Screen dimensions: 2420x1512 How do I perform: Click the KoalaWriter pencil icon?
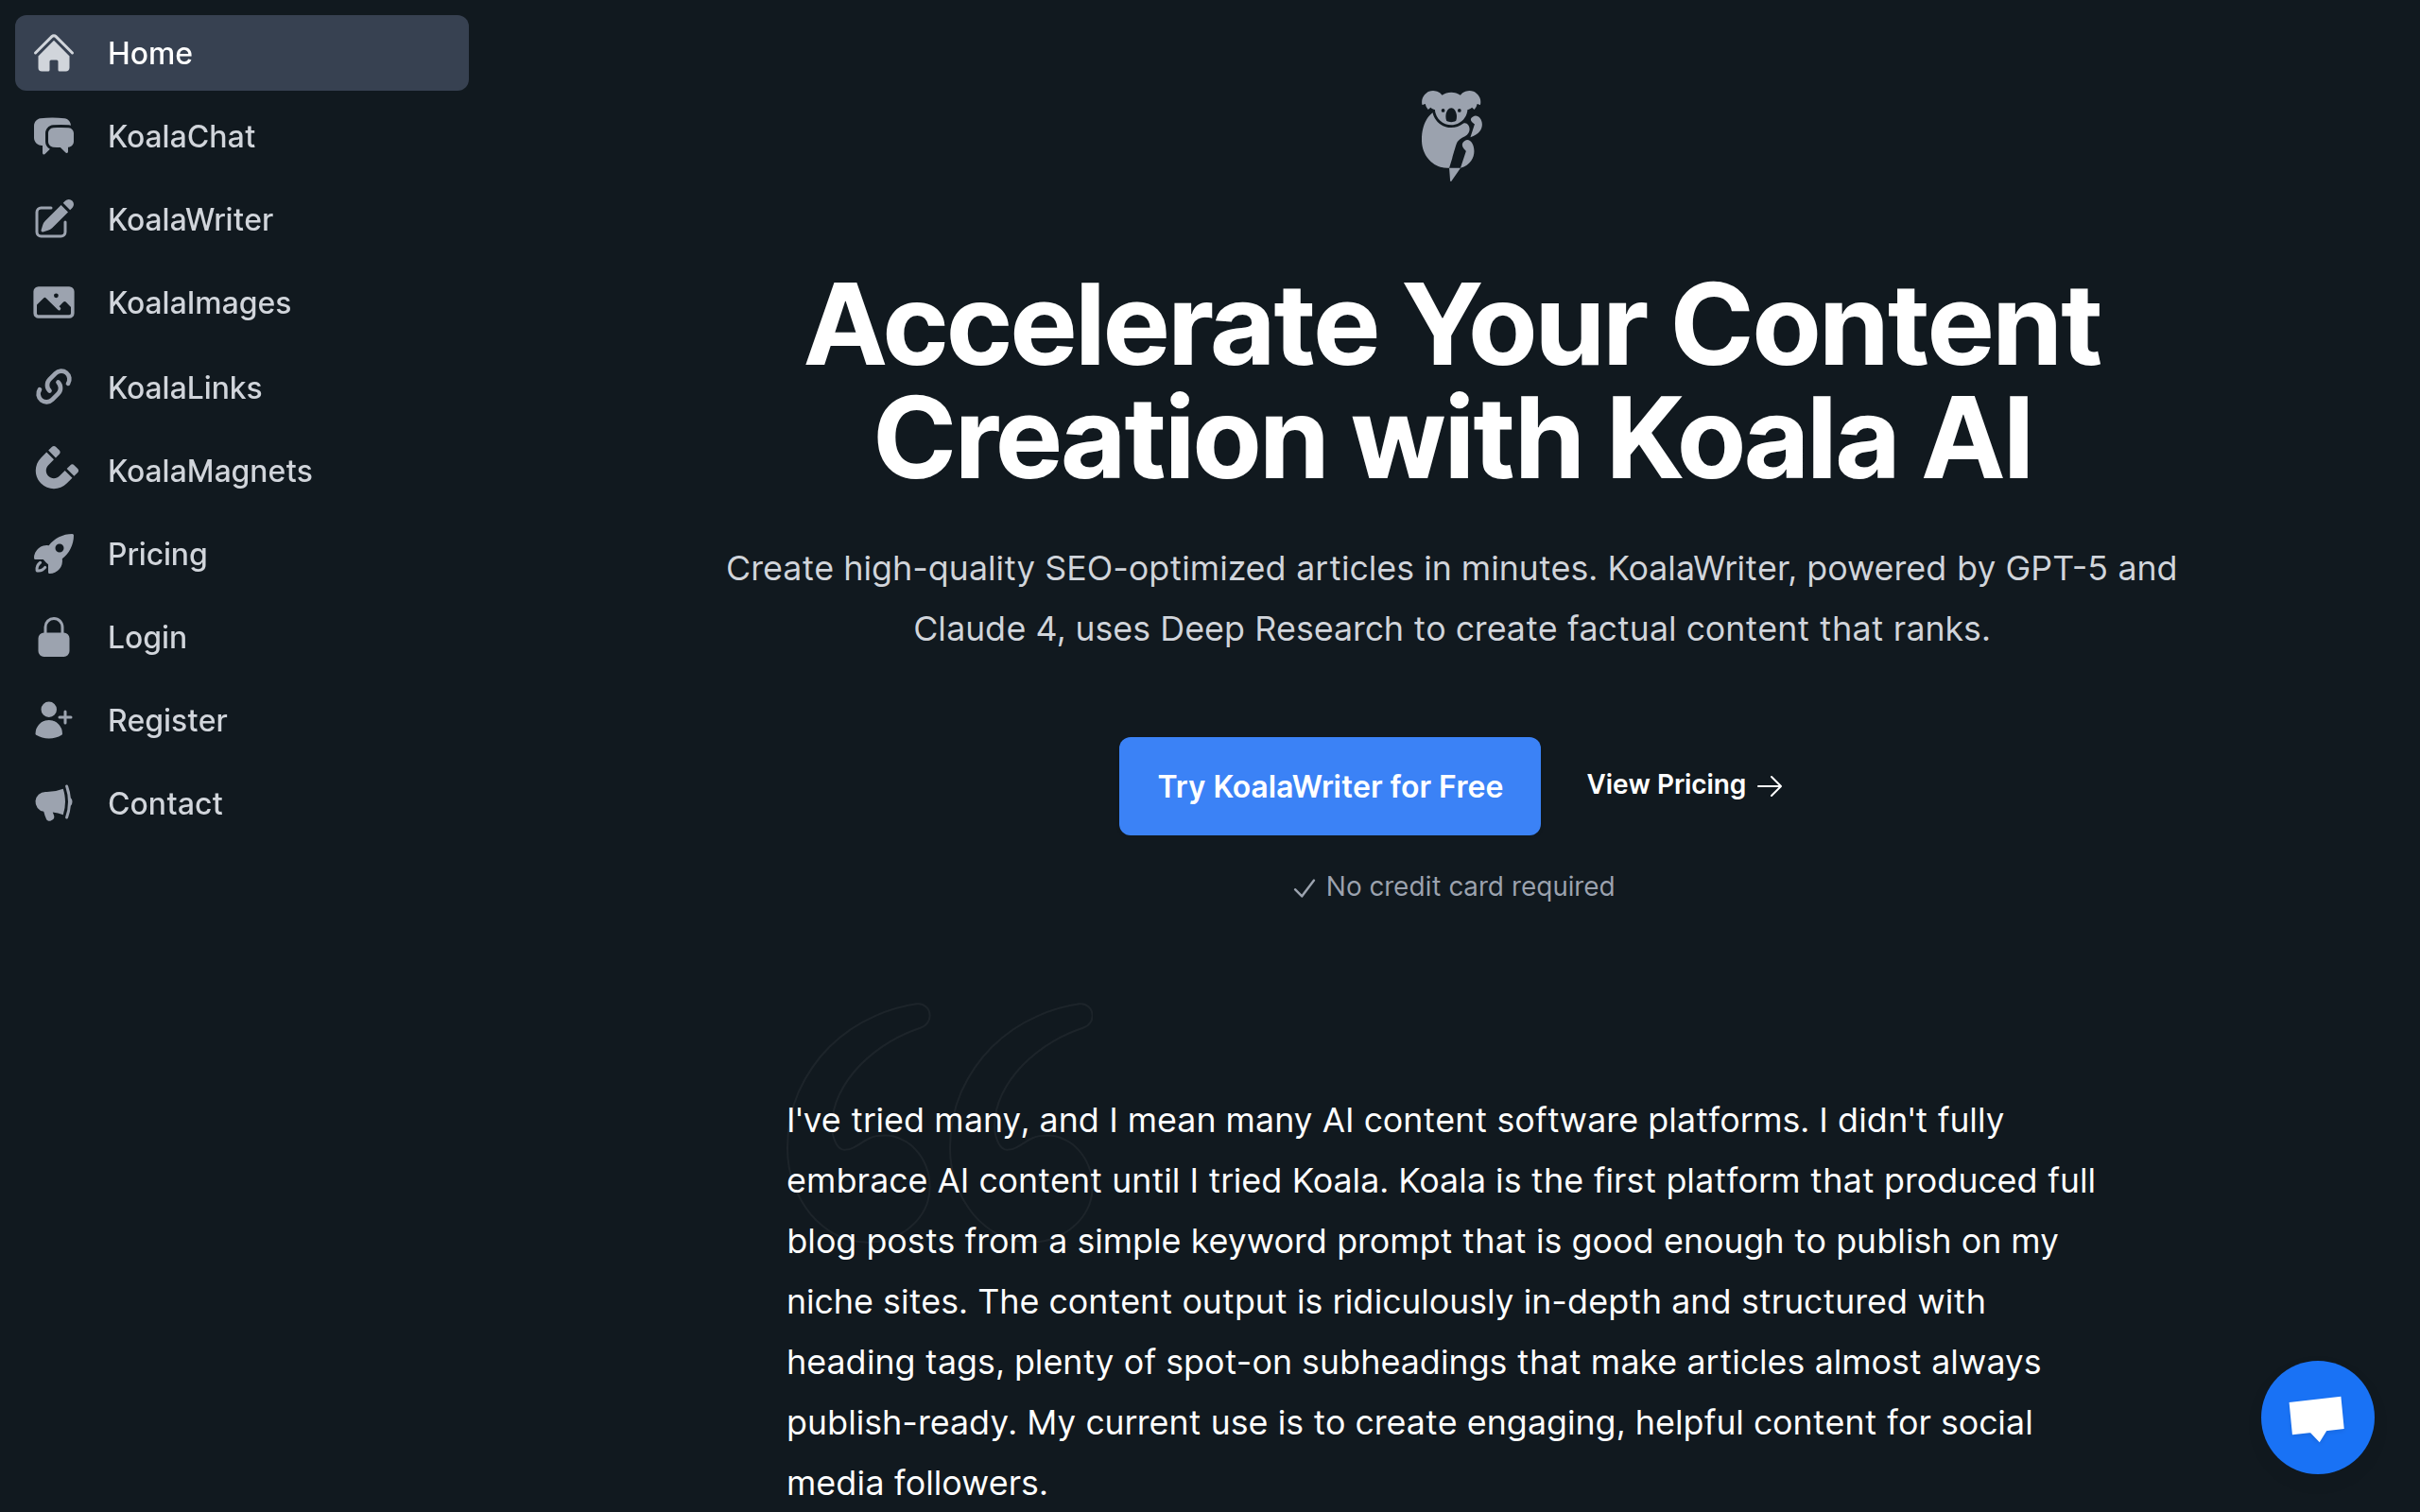point(54,219)
